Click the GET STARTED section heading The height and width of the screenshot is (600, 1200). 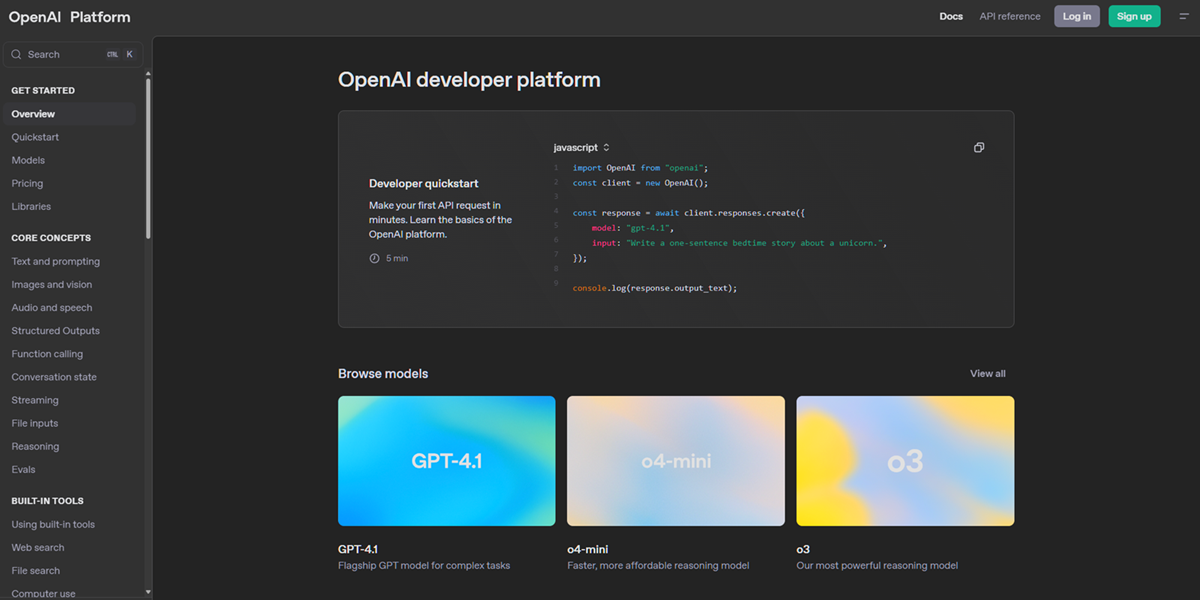coord(43,91)
